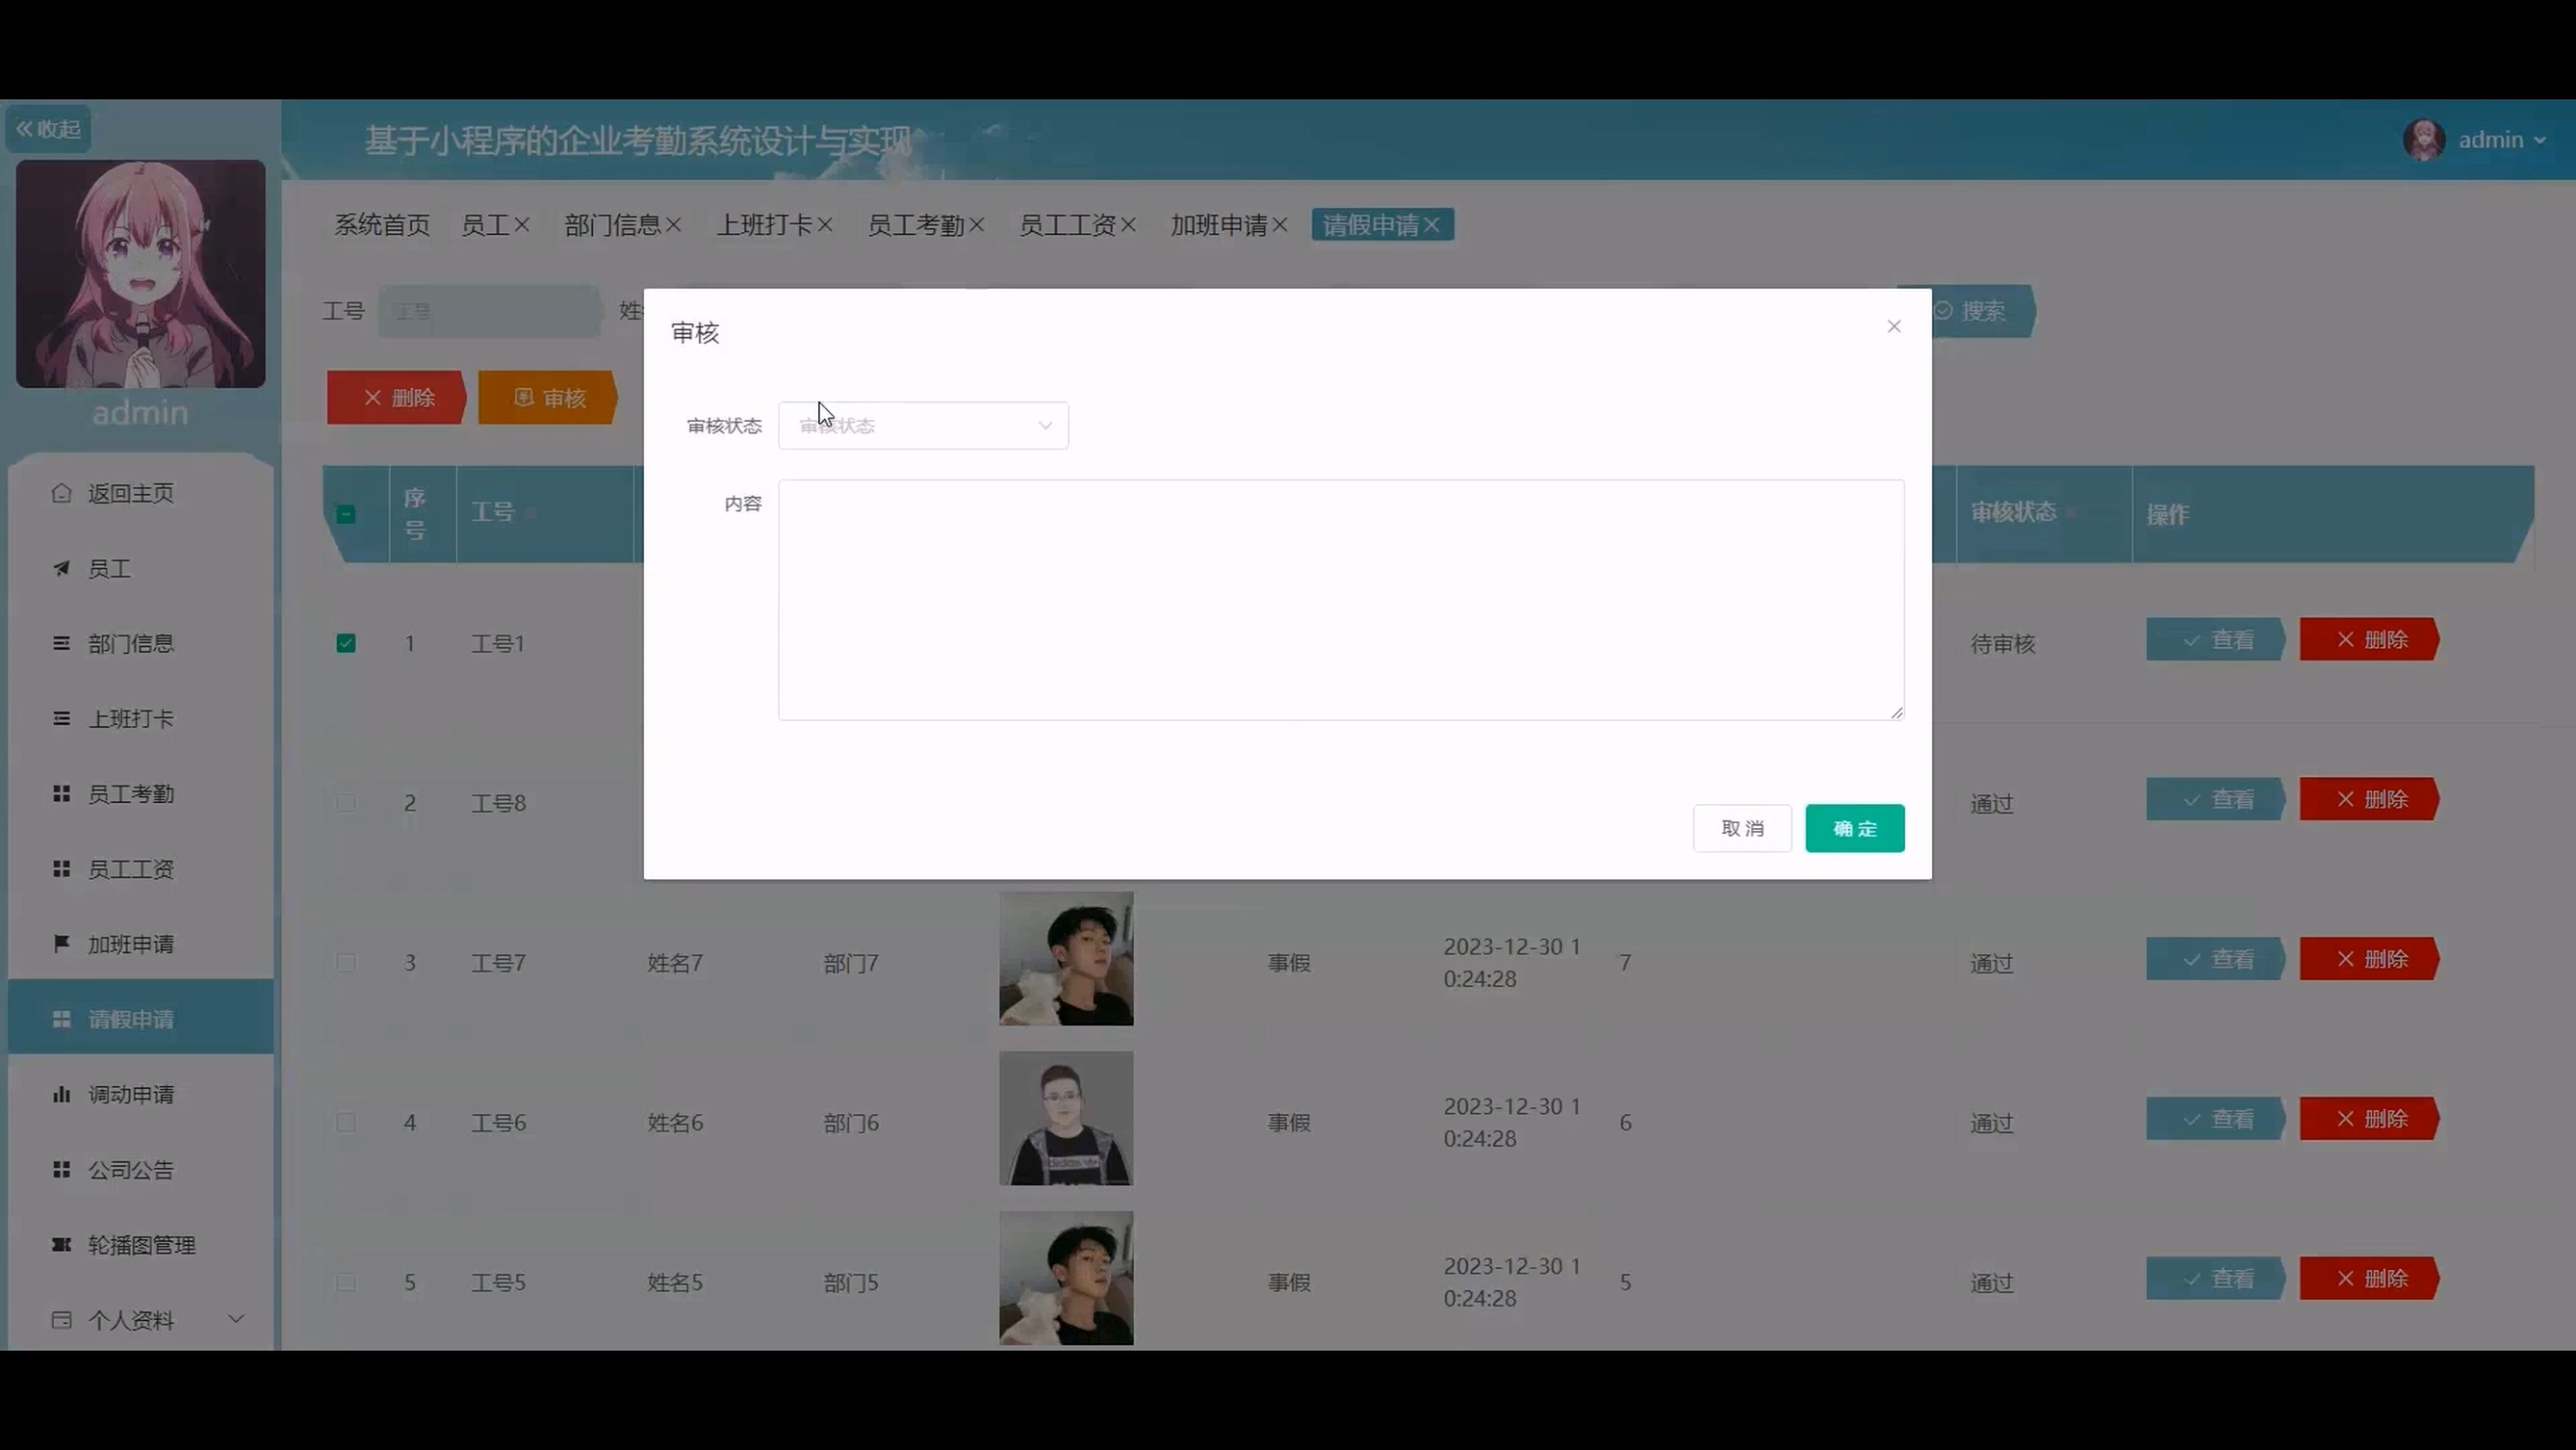Image resolution: width=2576 pixels, height=1450 pixels.
Task: Click 删除 for row 工号5
Action: tap(2369, 1279)
